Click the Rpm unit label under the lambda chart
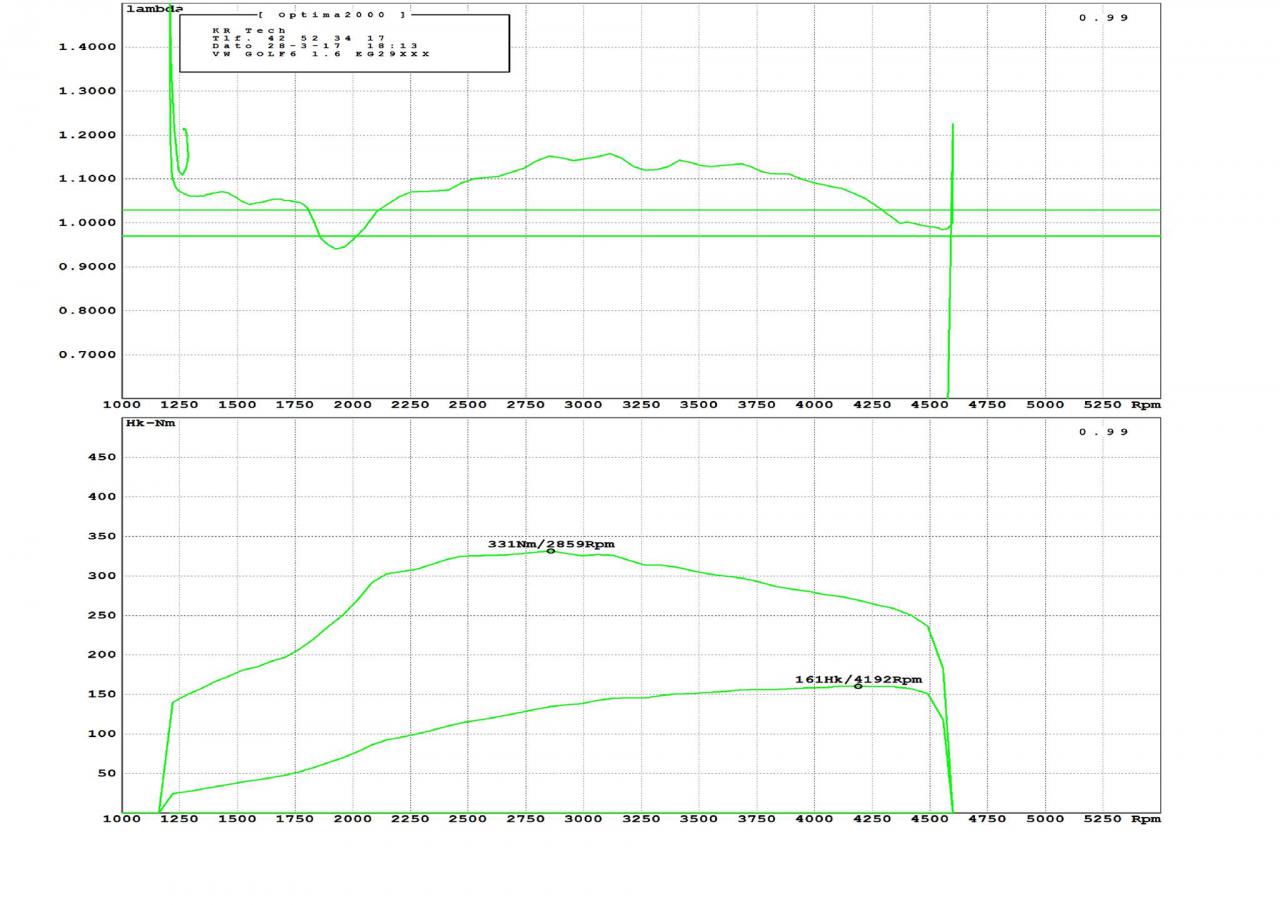The image size is (1280, 905). tap(1146, 405)
